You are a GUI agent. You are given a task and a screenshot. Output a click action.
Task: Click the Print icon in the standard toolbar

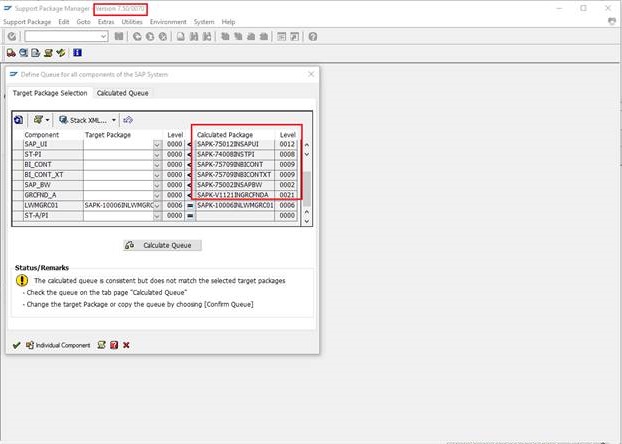(180, 37)
